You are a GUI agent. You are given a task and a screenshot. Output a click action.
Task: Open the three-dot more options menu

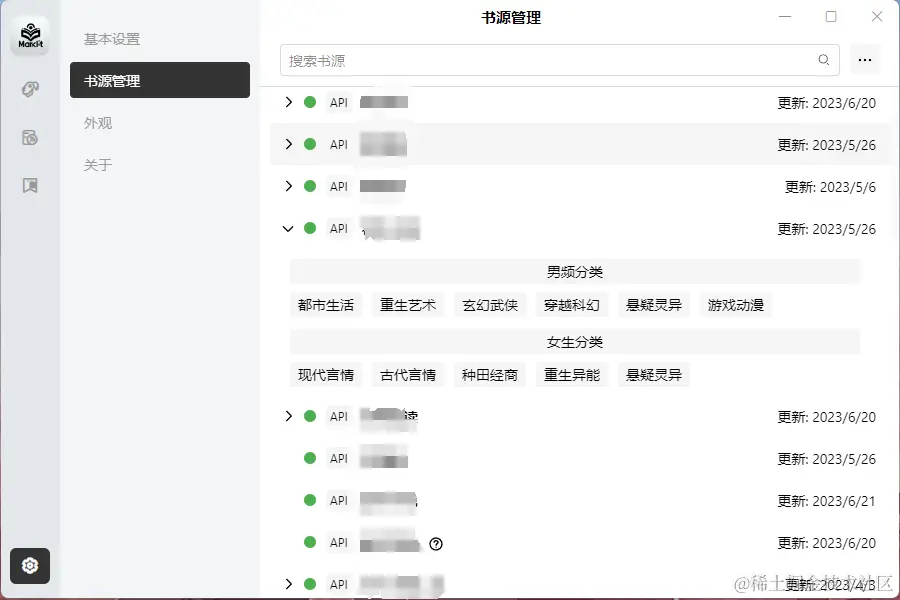864,60
